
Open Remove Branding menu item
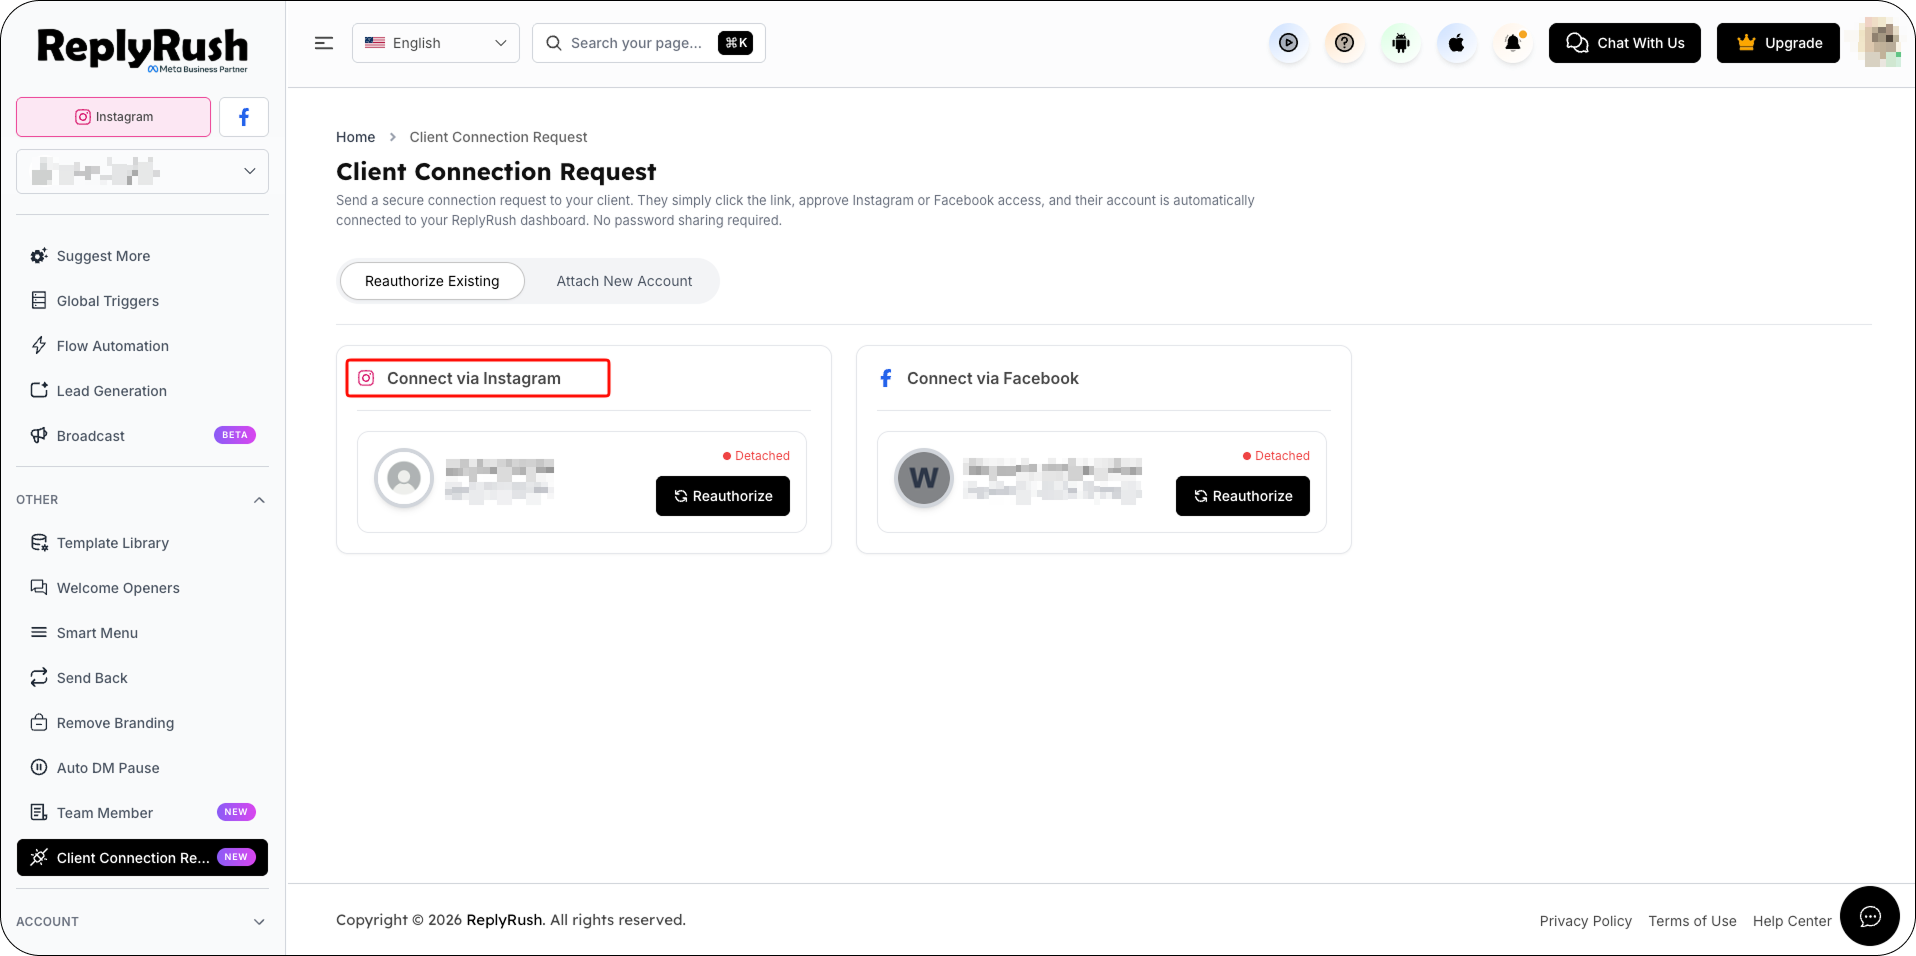(x=143, y=723)
